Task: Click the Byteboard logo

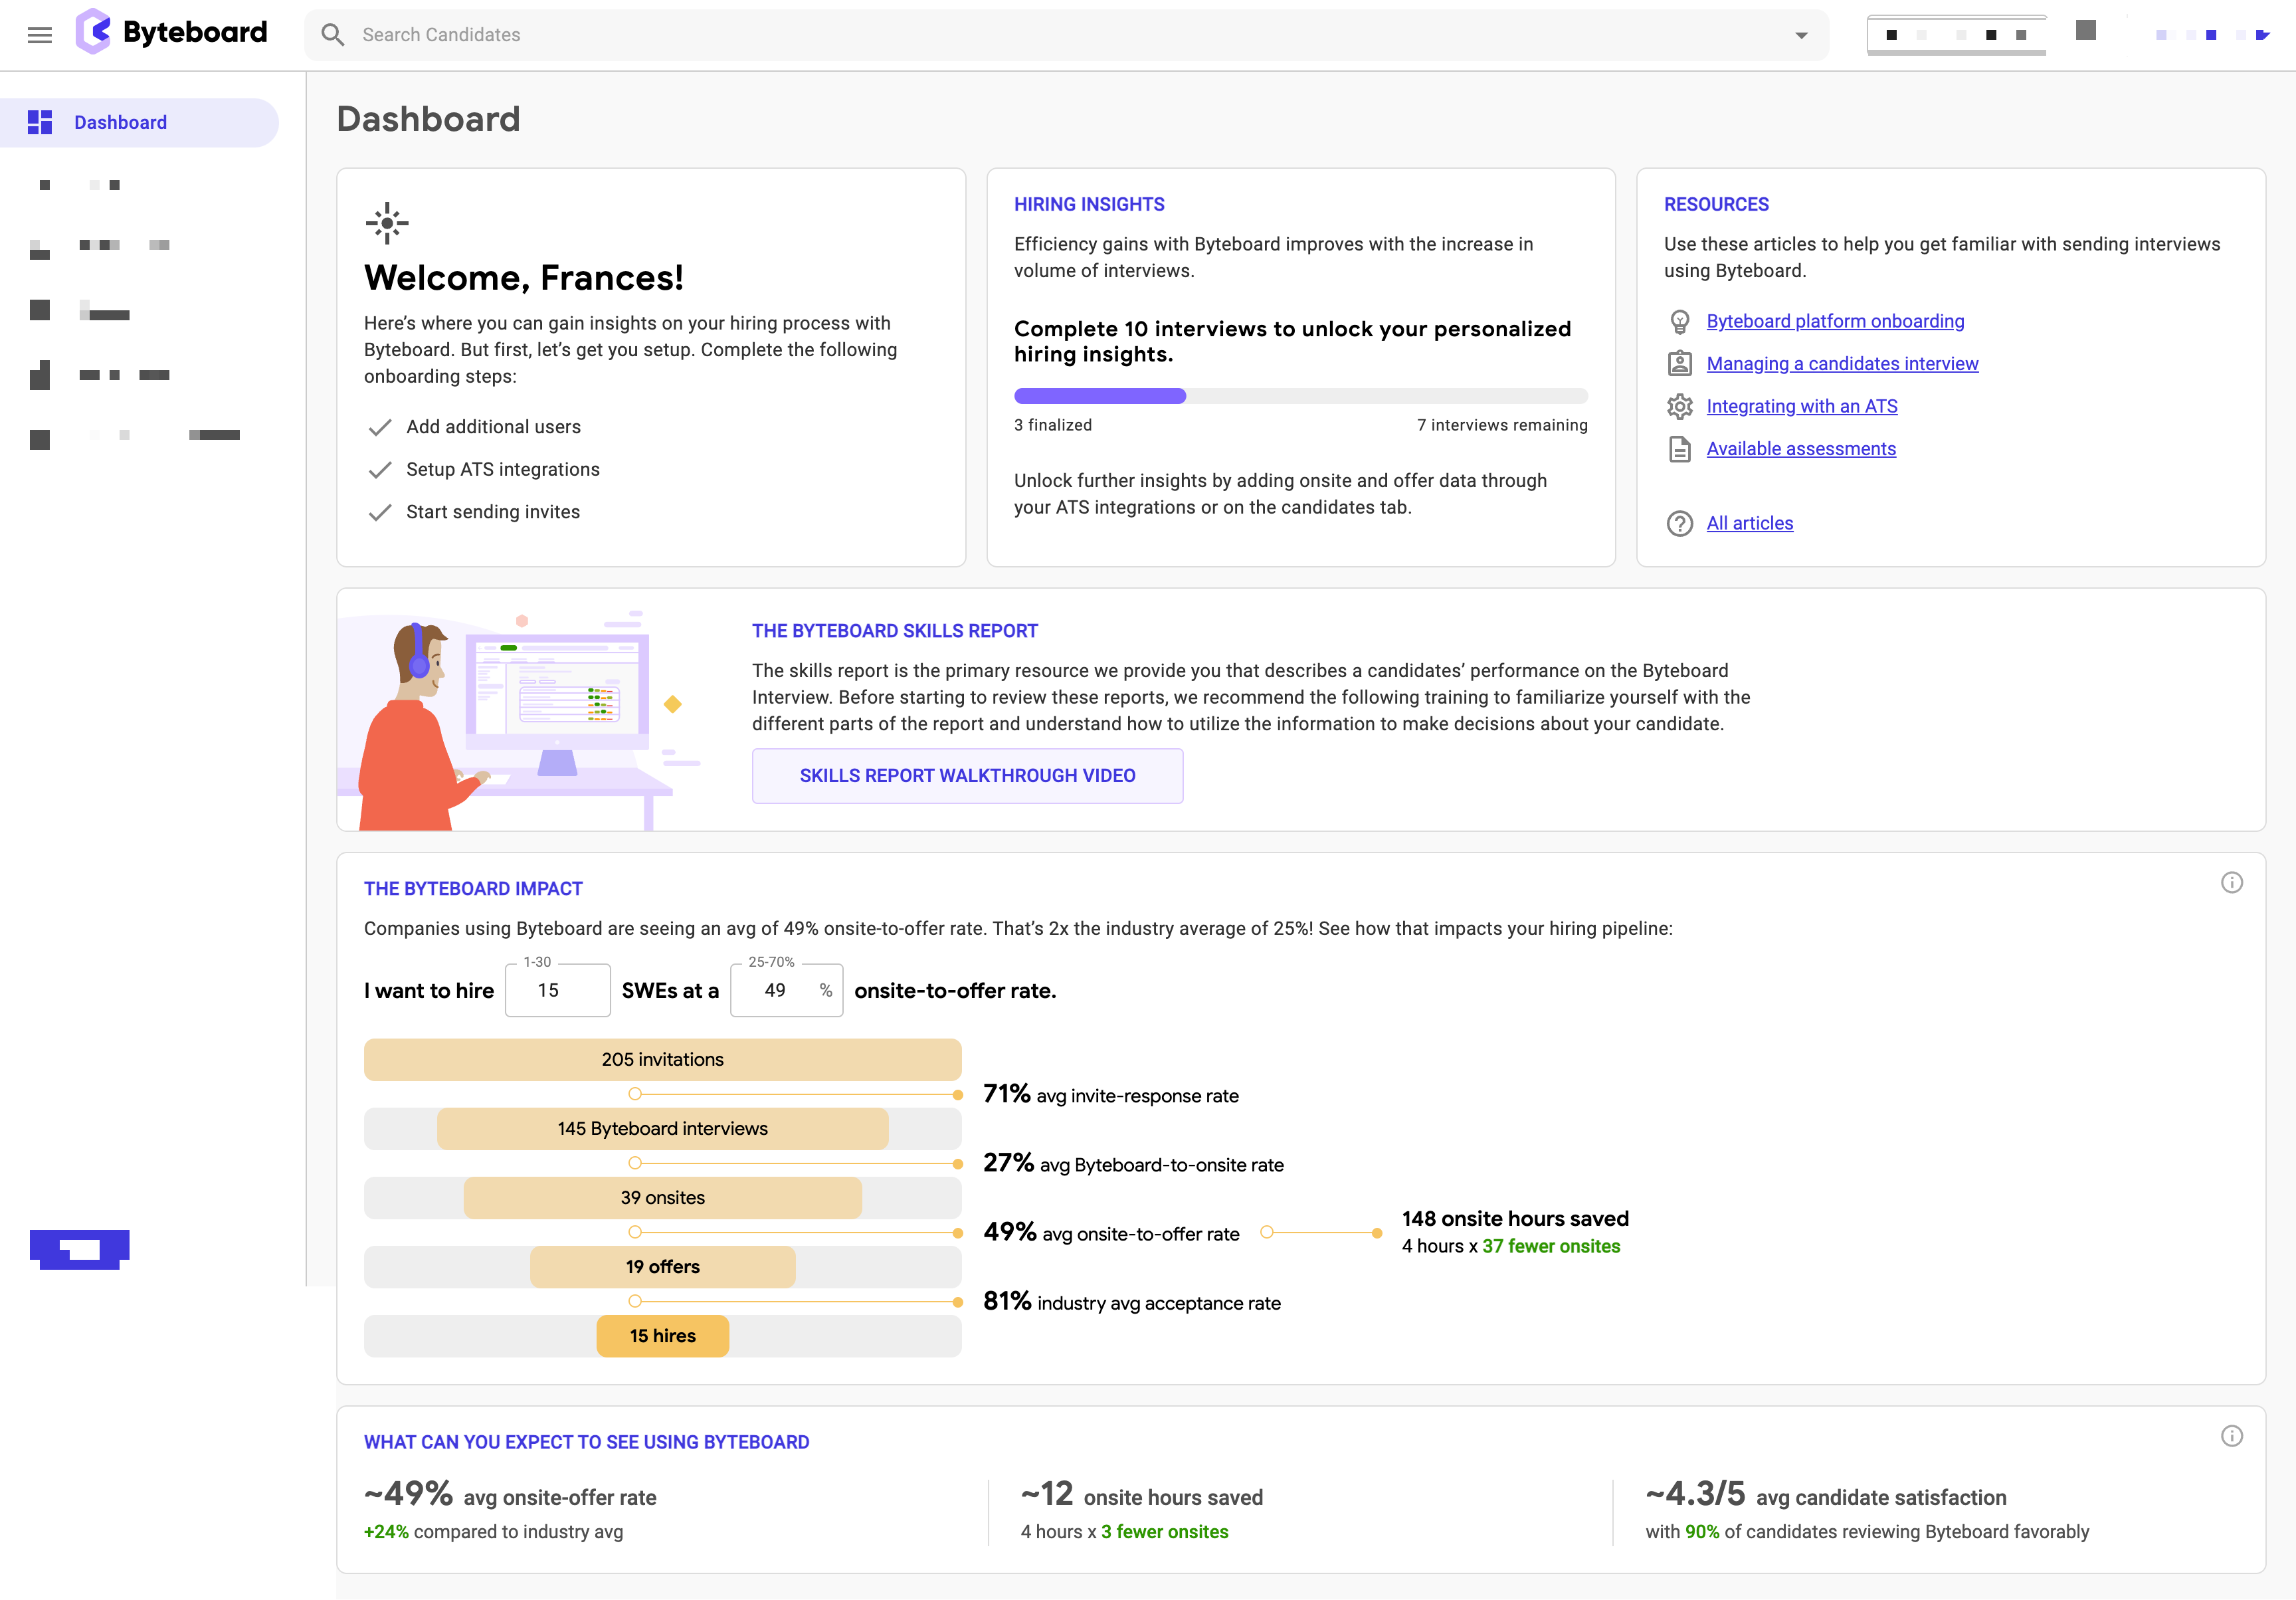Action: (x=172, y=33)
